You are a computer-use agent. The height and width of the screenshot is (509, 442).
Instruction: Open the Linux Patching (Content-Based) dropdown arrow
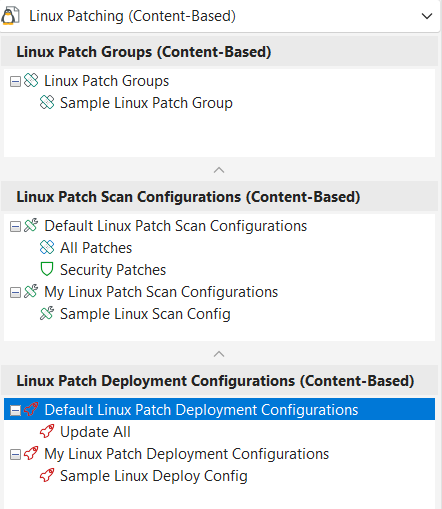click(427, 16)
